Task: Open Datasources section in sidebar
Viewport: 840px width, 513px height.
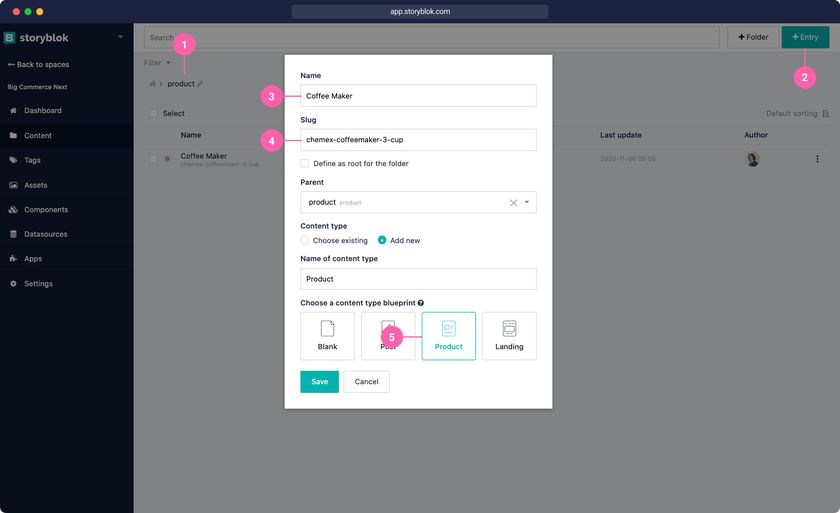Action: coord(46,234)
